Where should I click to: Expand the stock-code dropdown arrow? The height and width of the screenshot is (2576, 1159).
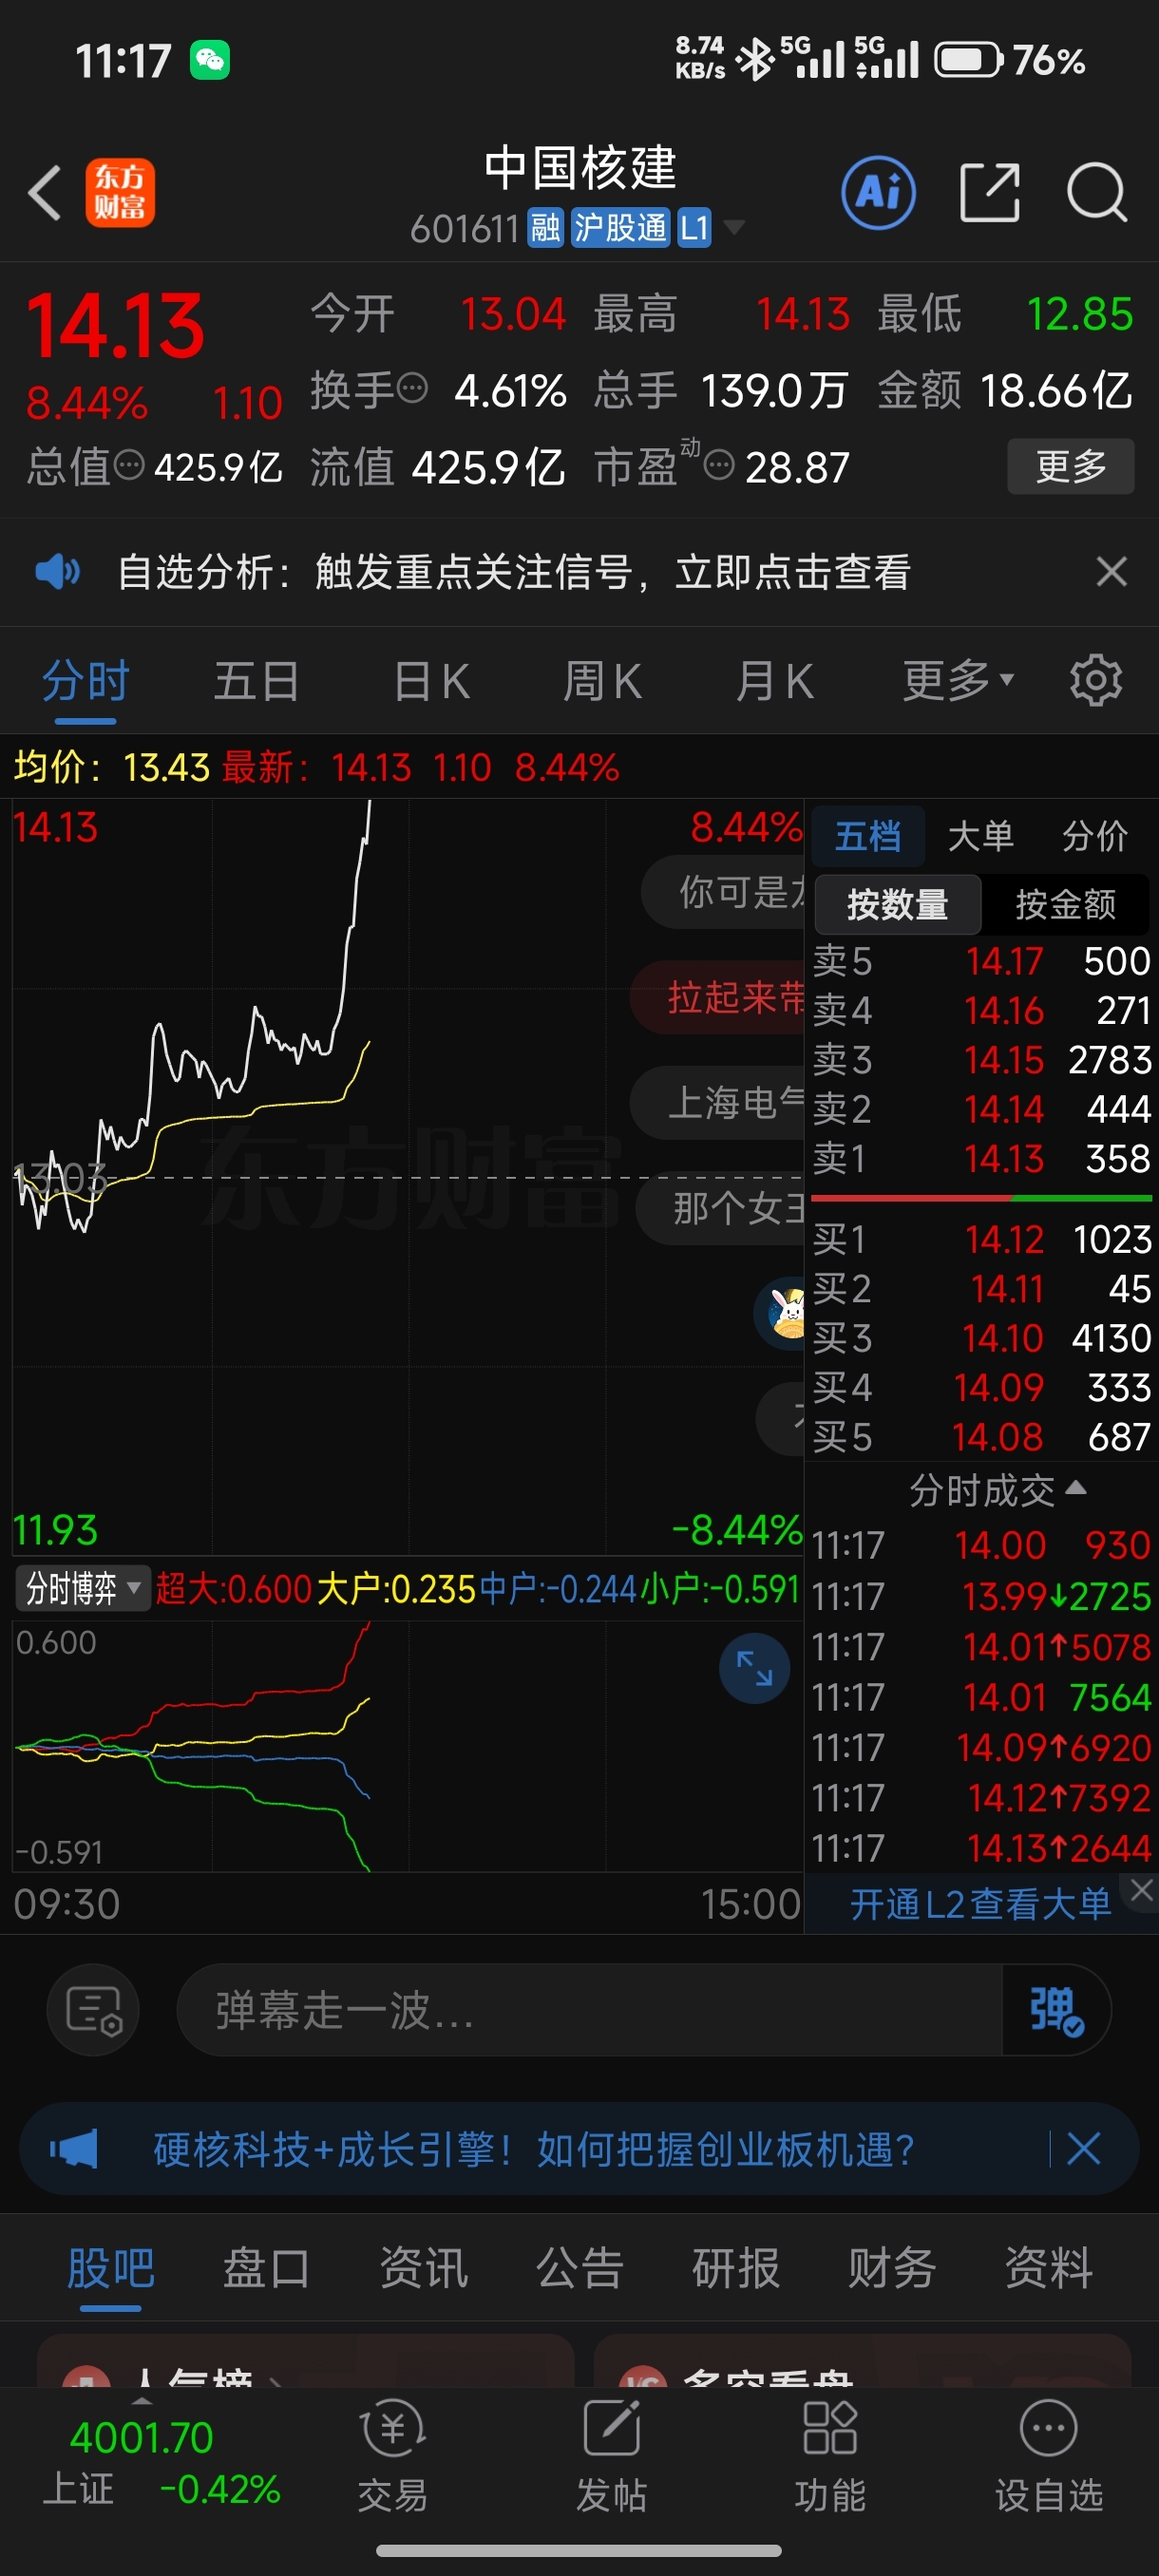coord(734,227)
